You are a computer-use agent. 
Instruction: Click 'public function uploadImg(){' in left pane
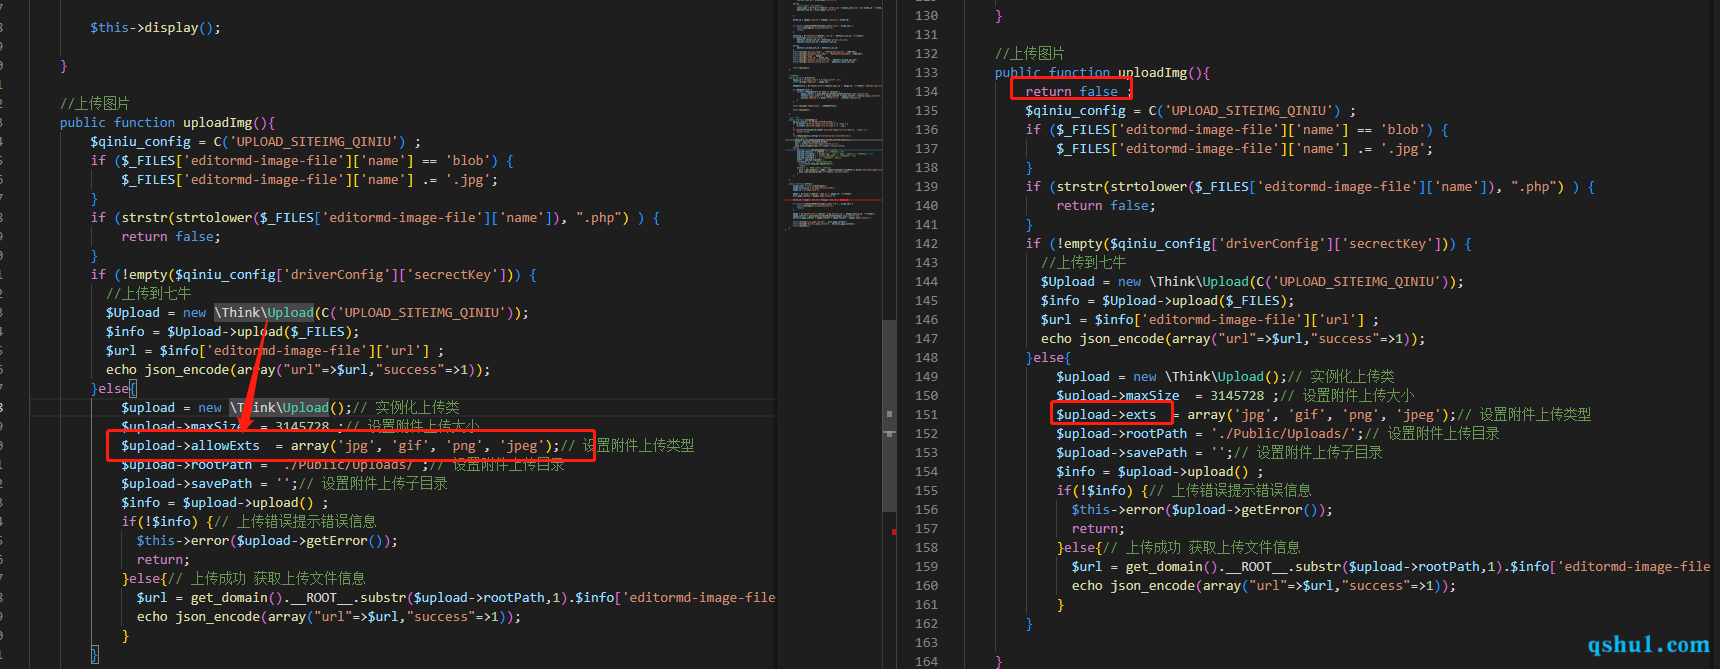pyautogui.click(x=167, y=122)
